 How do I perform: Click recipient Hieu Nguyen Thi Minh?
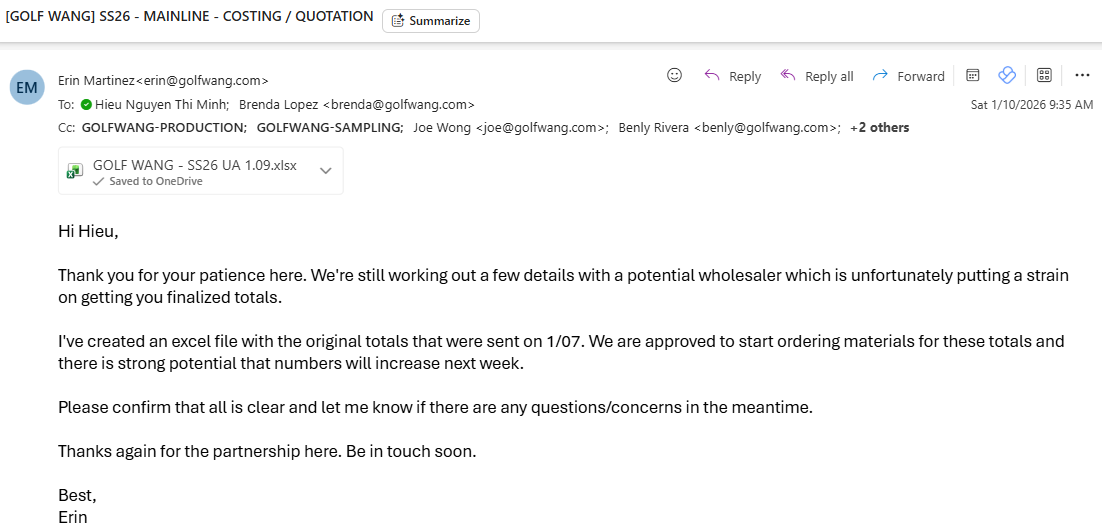coord(163,104)
